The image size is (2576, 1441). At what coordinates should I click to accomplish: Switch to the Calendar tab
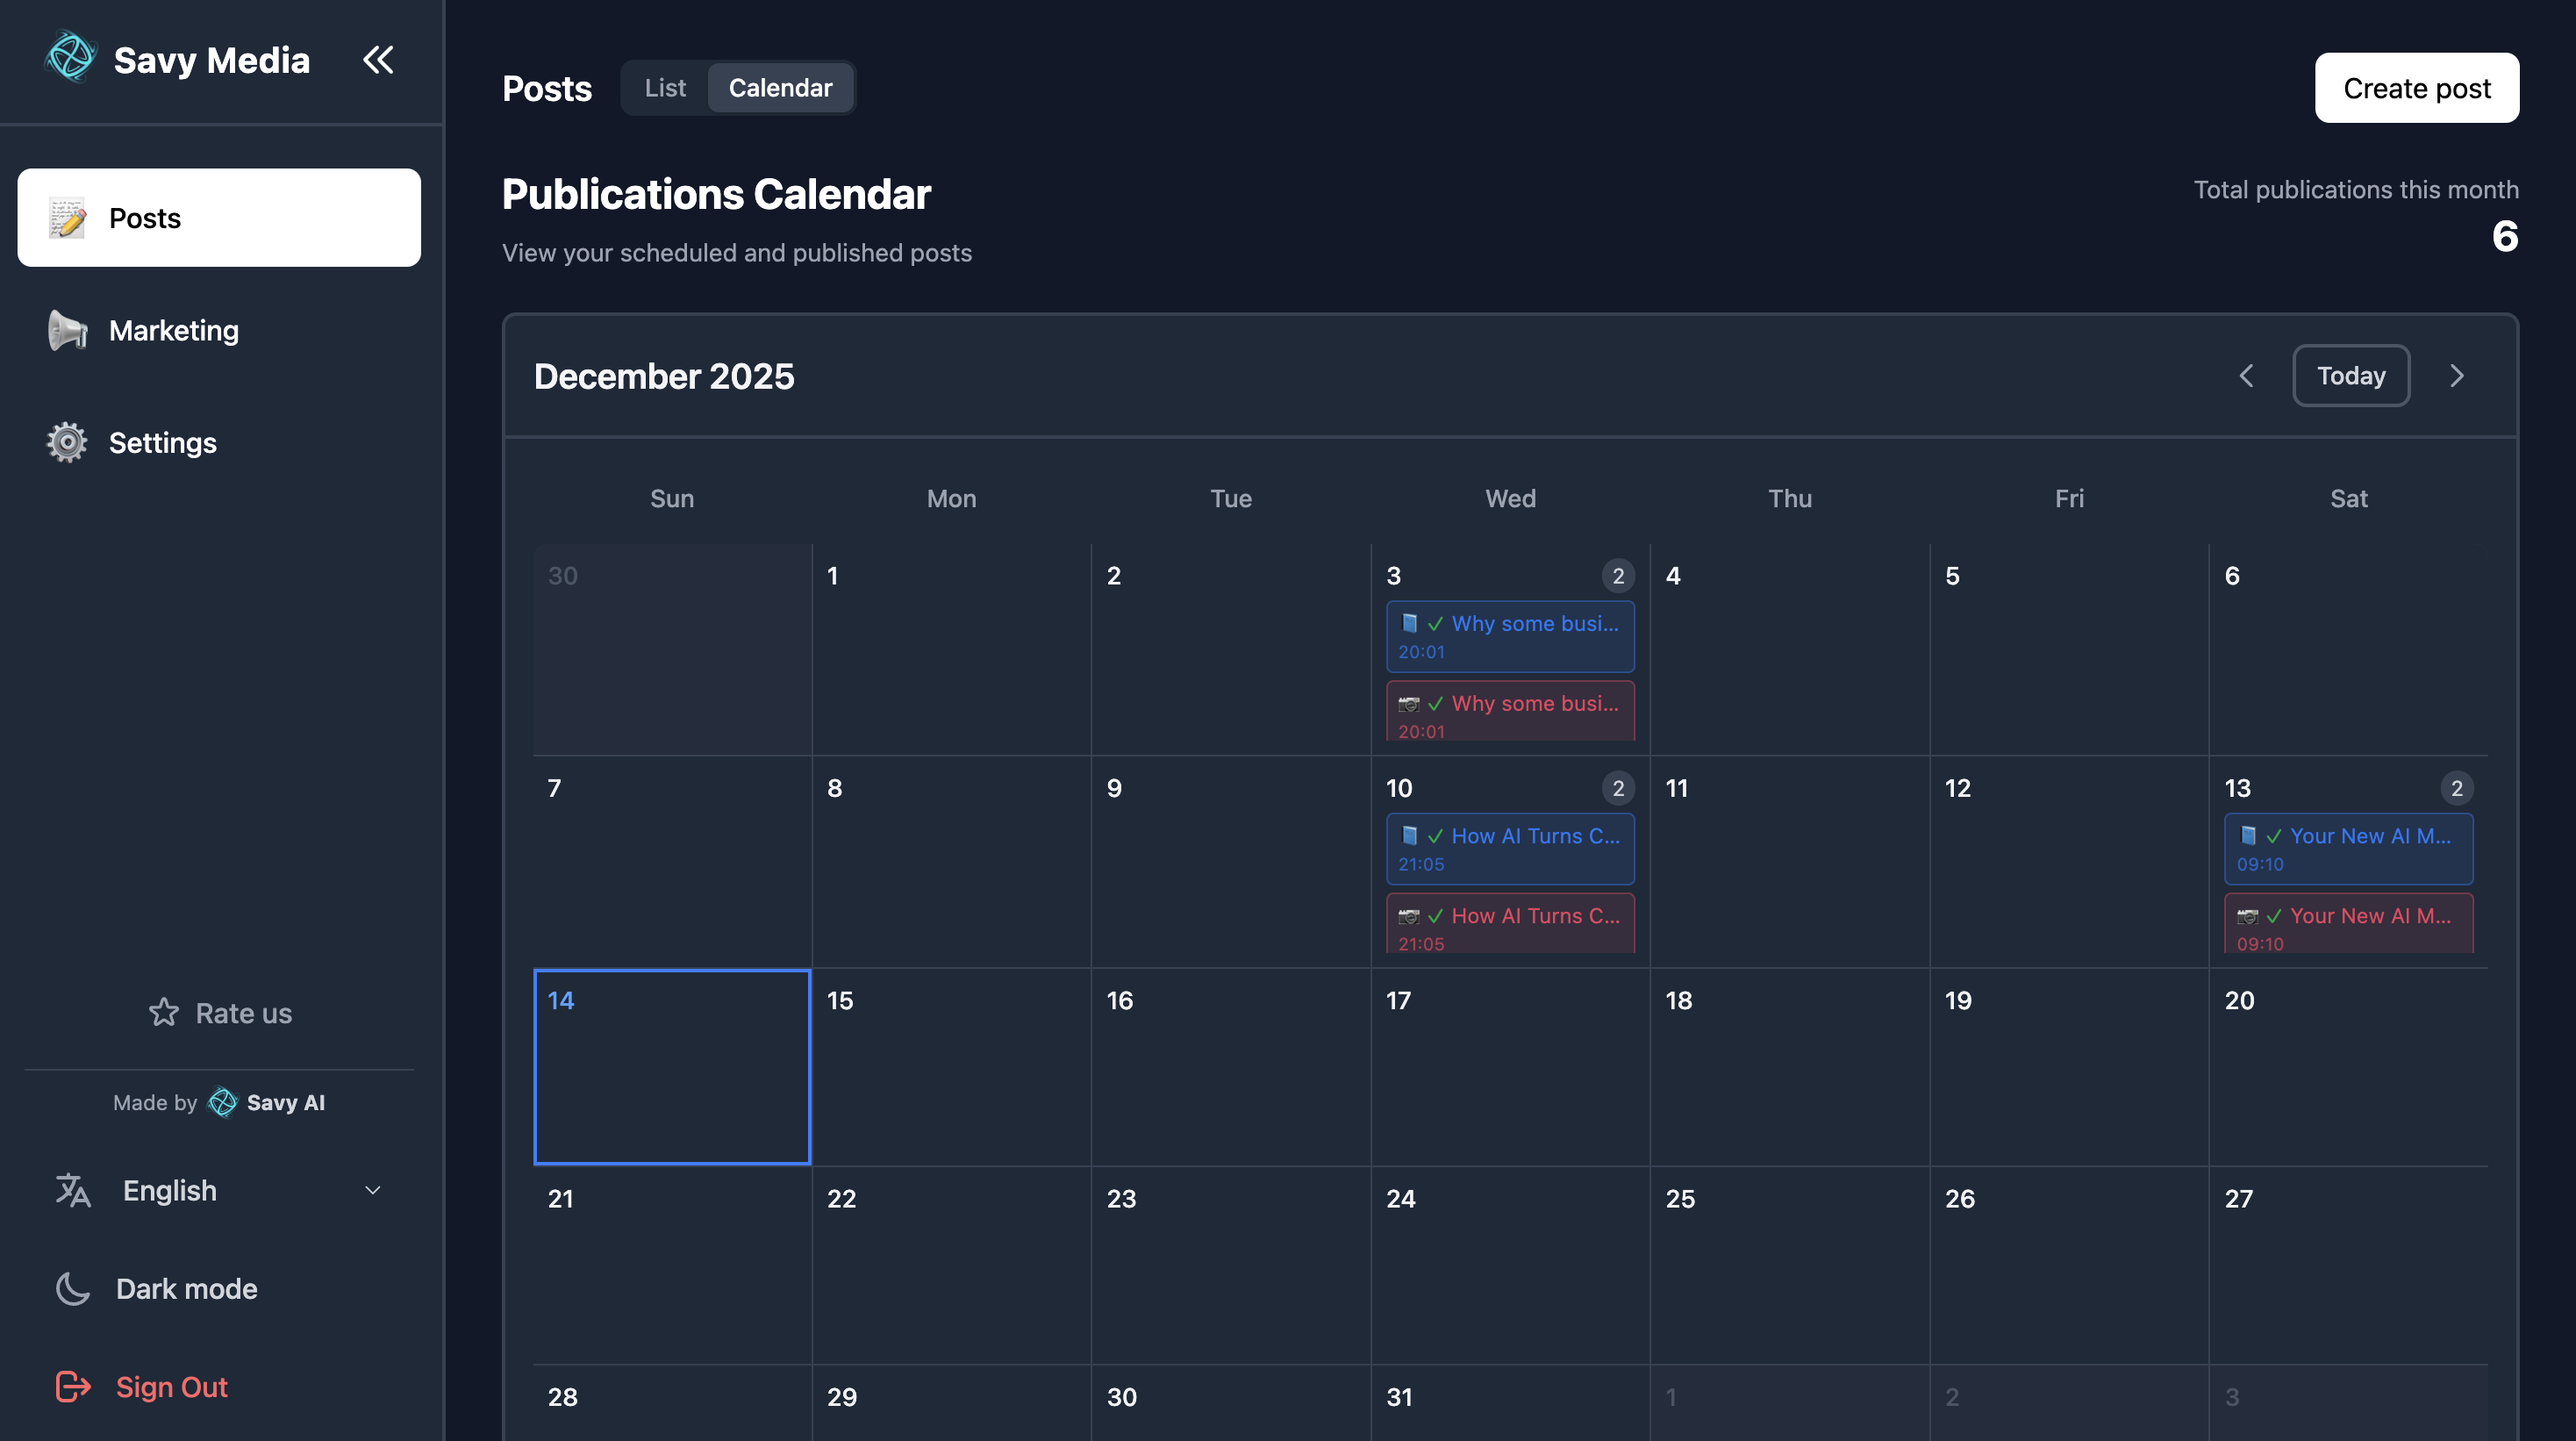tap(781, 87)
